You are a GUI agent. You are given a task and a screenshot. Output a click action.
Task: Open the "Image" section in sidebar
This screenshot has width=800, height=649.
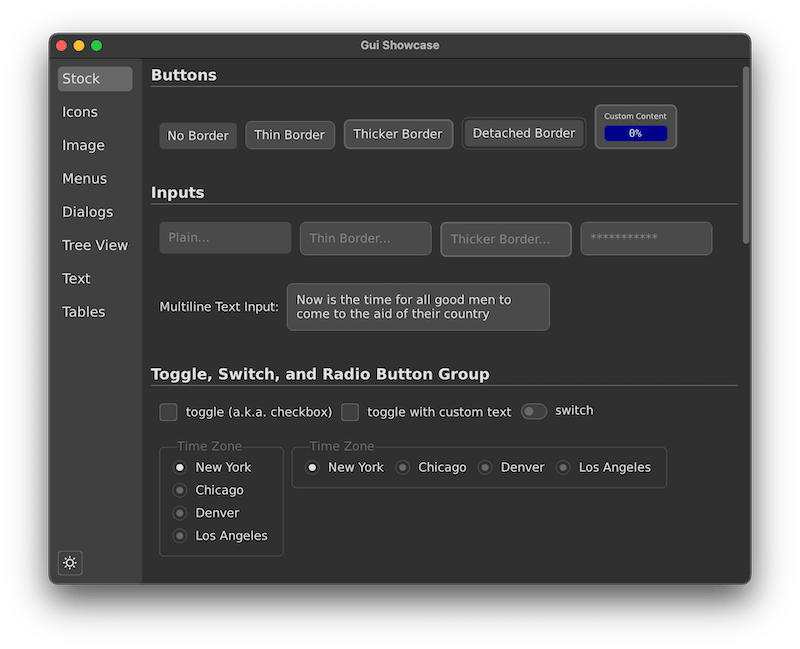click(83, 145)
